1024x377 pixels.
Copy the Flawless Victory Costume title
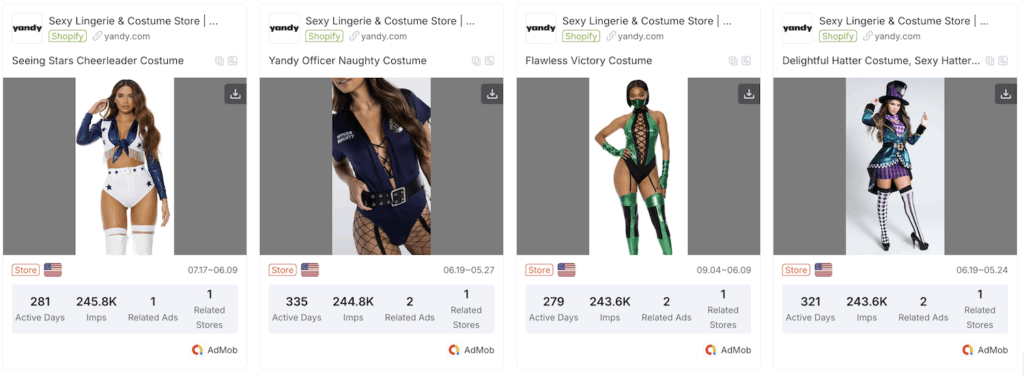pyautogui.click(x=733, y=61)
